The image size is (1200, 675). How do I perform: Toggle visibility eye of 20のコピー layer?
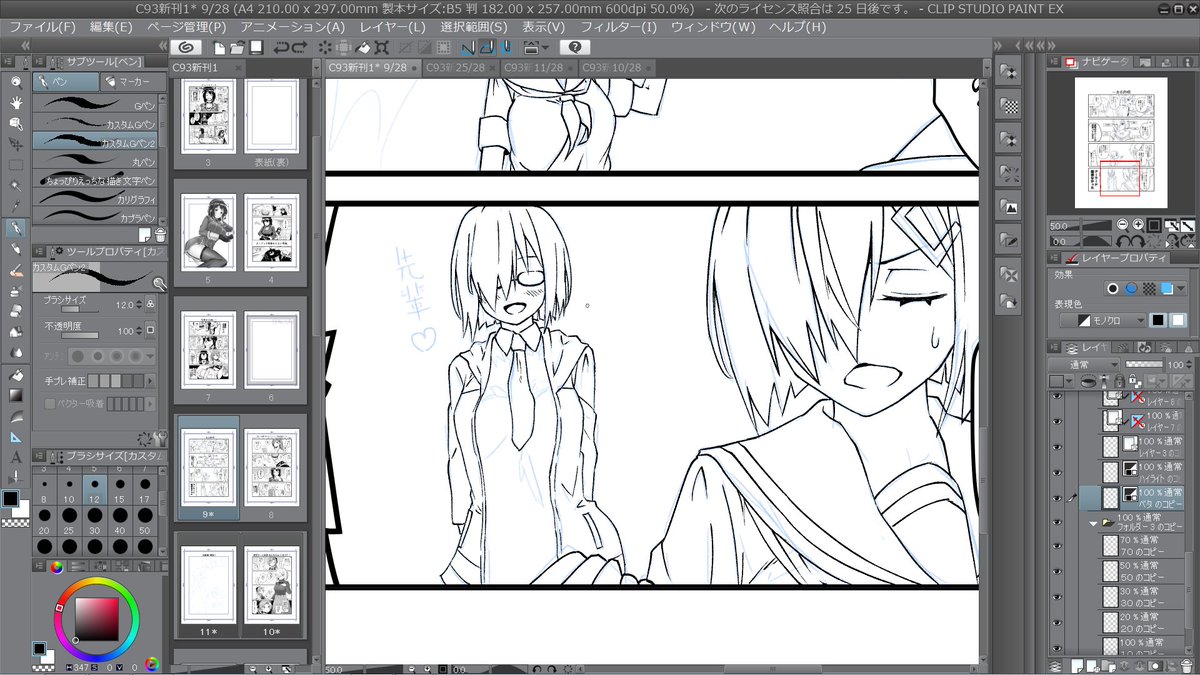tap(1057, 622)
